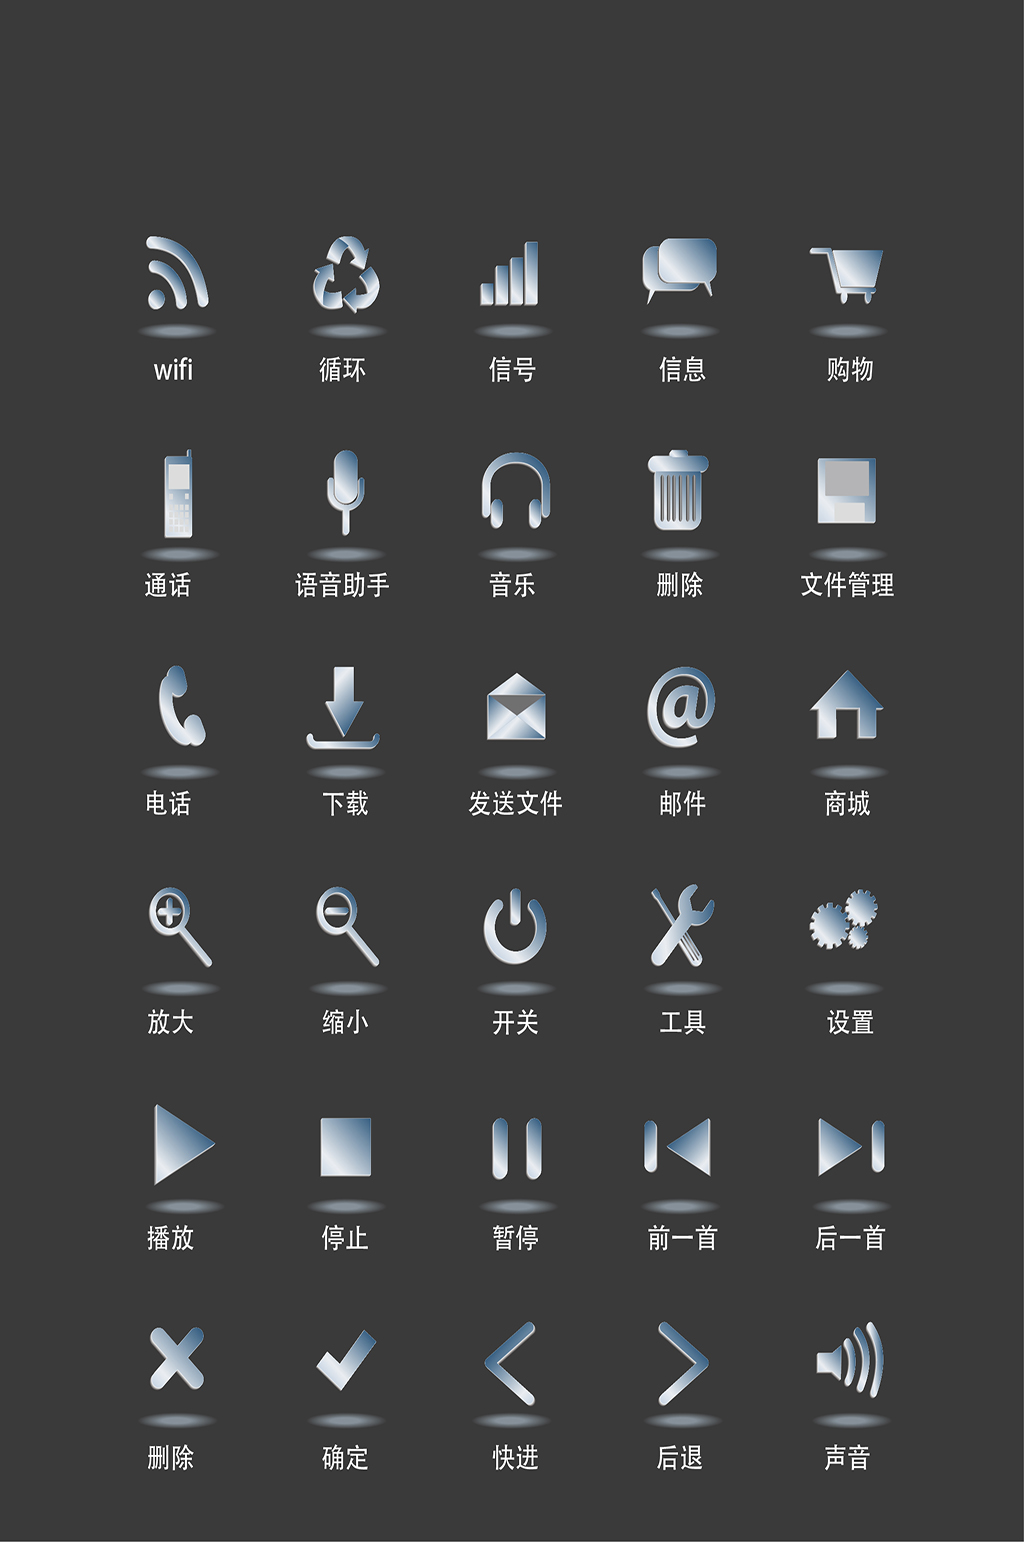Click the left chevron above 快进
Image resolution: width=1024 pixels, height=1542 pixels.
(x=510, y=1363)
